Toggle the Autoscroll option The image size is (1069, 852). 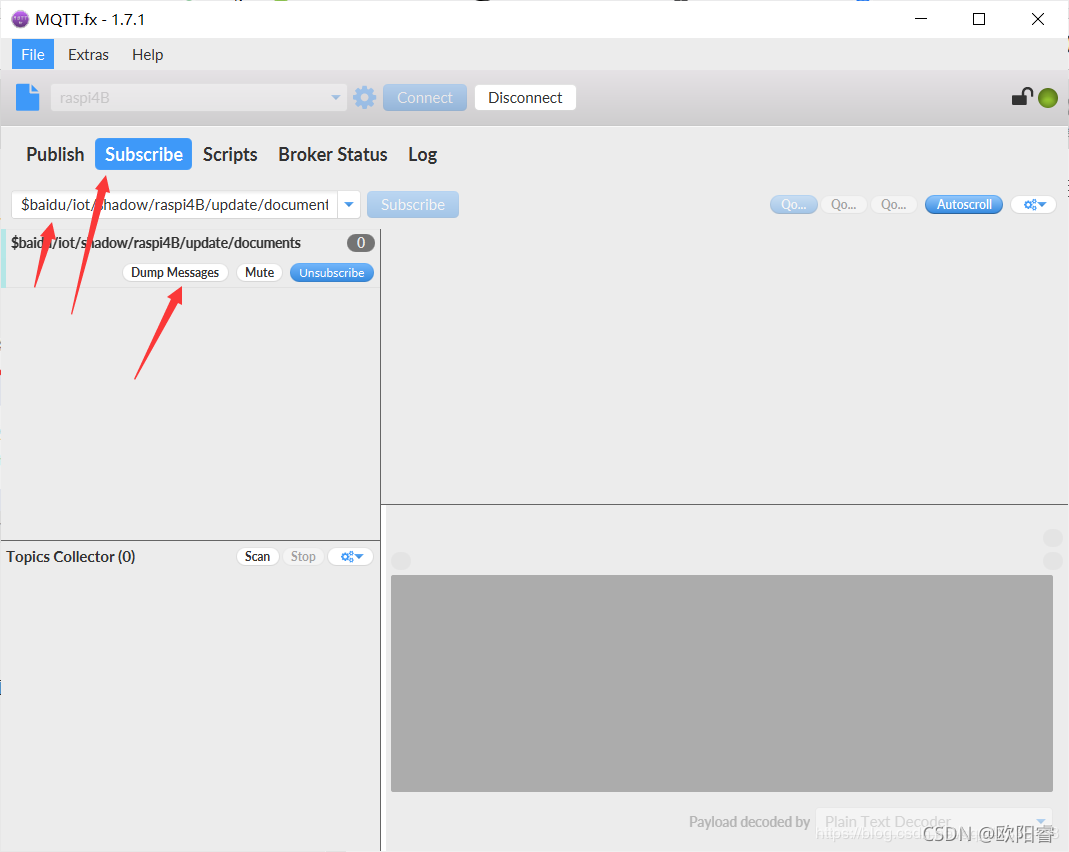point(964,204)
